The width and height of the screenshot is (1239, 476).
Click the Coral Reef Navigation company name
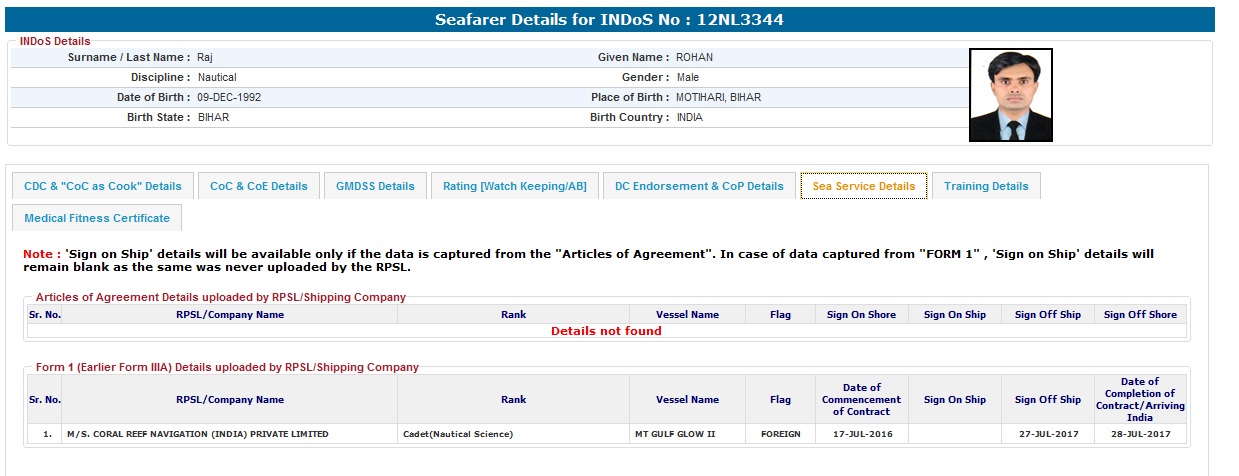point(197,434)
